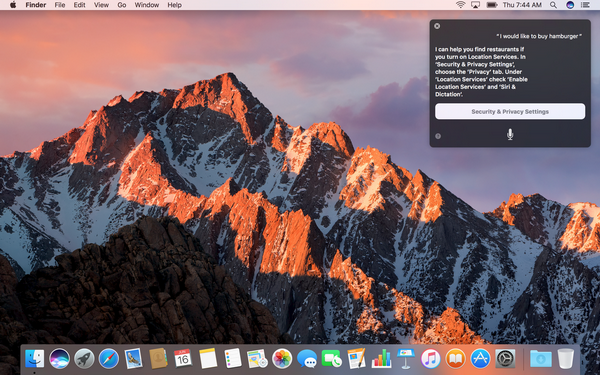600x375 pixels.
Task: Open Messages app from the Dock
Action: click(x=307, y=359)
